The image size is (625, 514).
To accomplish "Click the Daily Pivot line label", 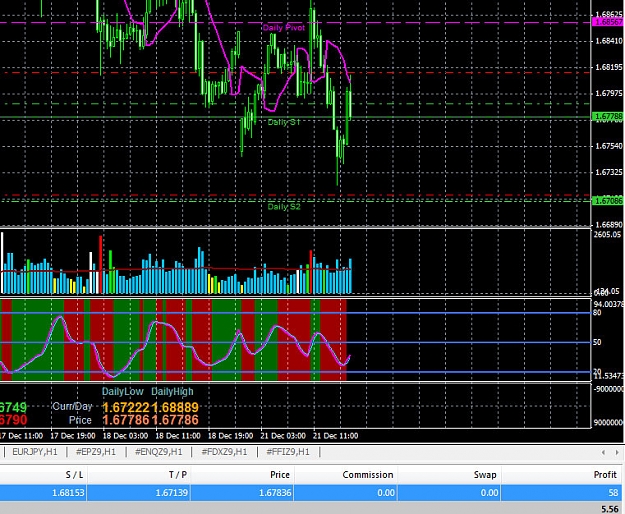I will (x=284, y=27).
